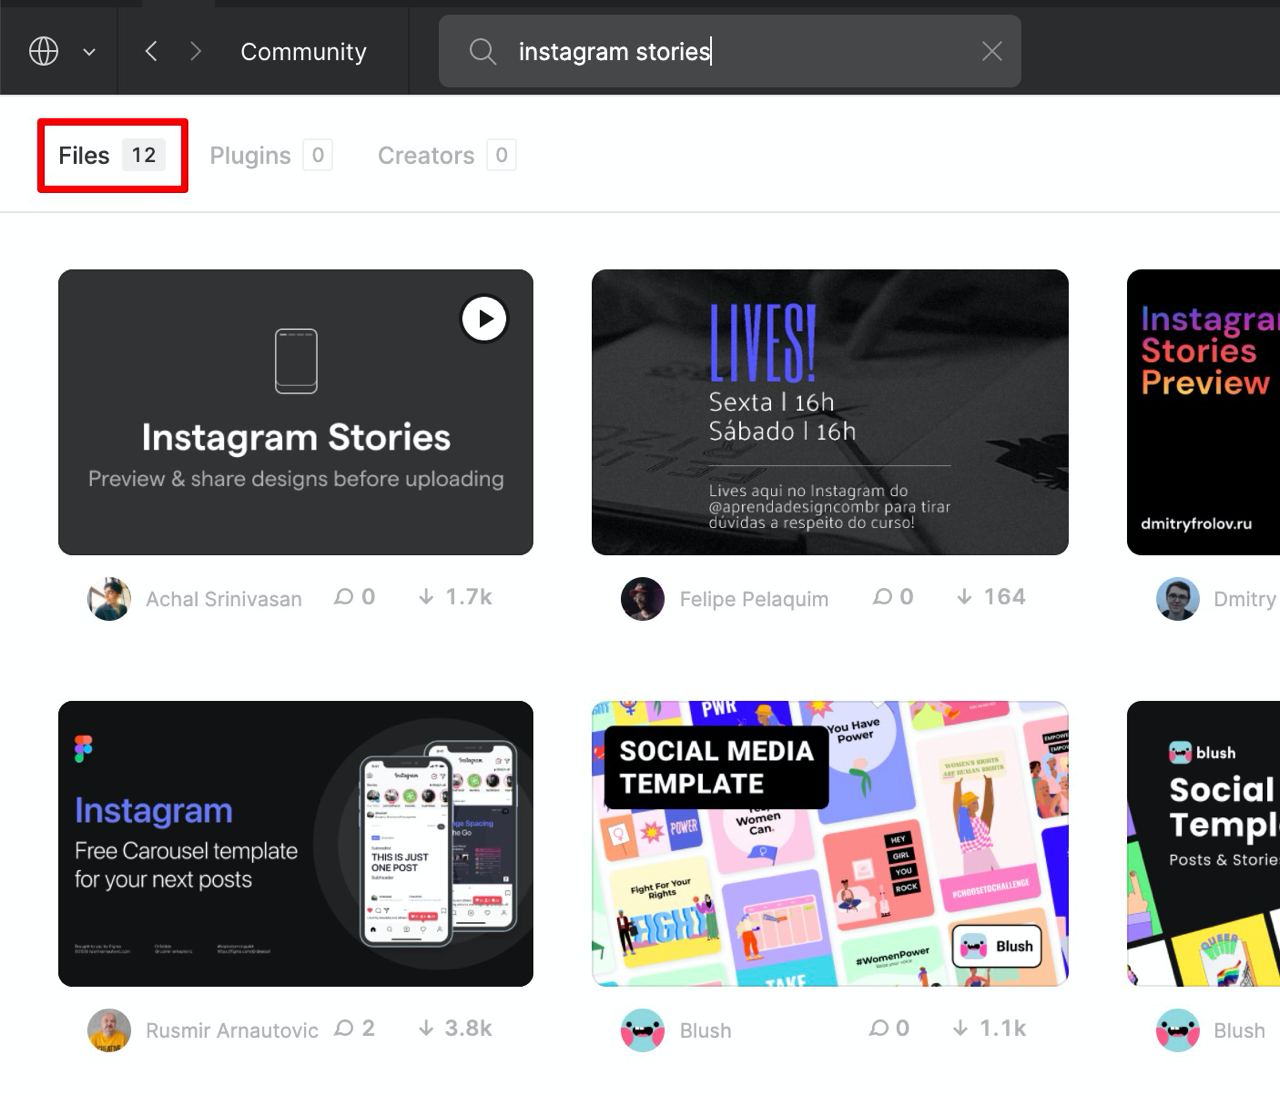
Task: Open the Social Media Template thumbnail
Action: pyautogui.click(x=830, y=844)
